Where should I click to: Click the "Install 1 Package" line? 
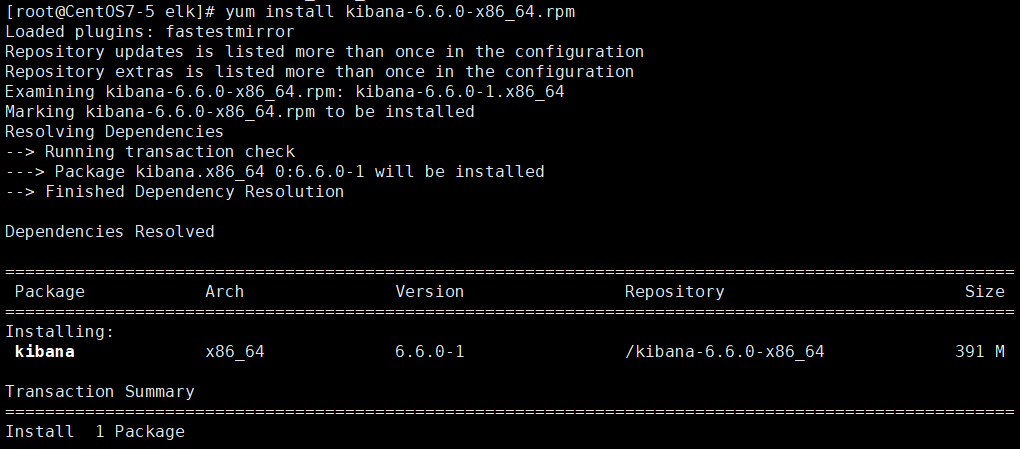95,431
